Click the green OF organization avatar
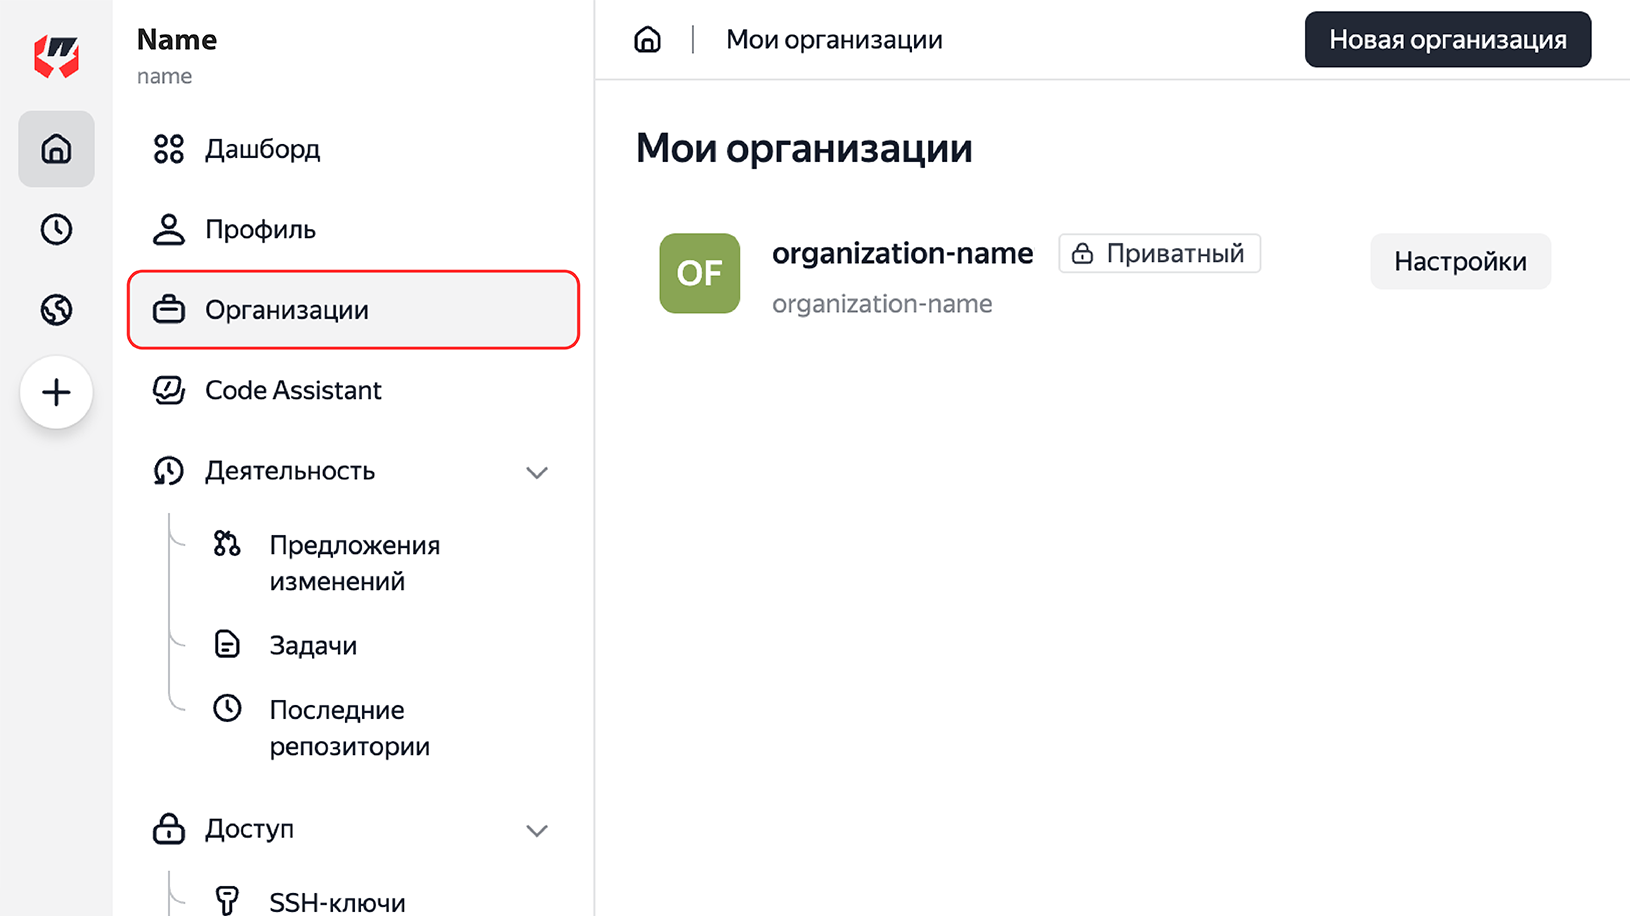 [x=699, y=273]
